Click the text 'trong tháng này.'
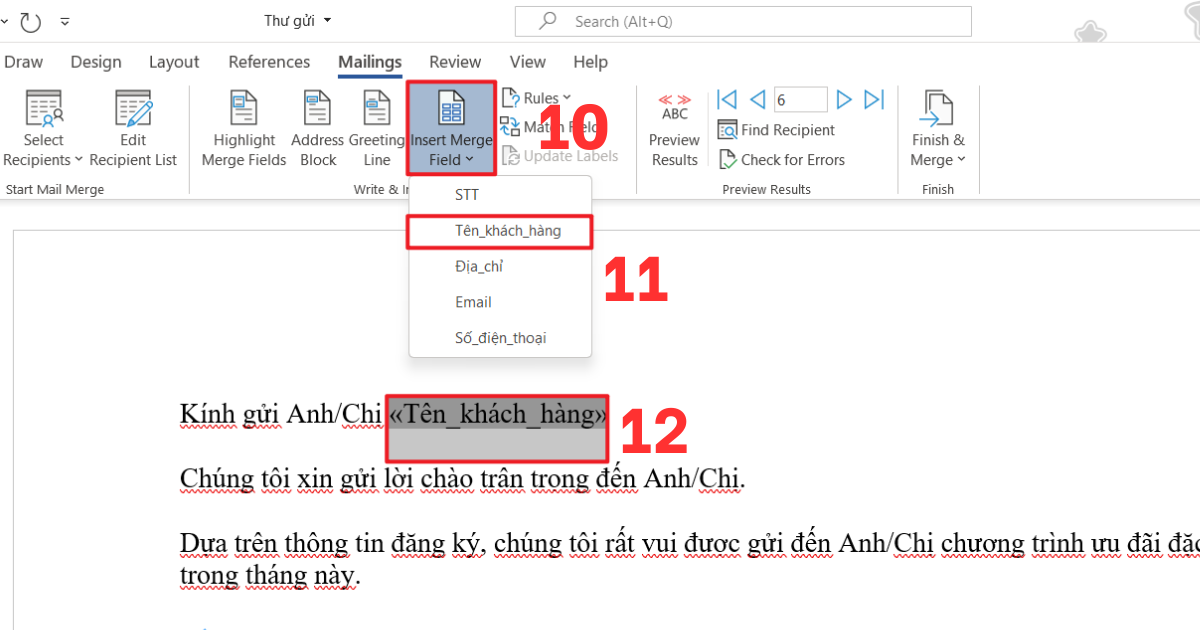 tap(269, 576)
